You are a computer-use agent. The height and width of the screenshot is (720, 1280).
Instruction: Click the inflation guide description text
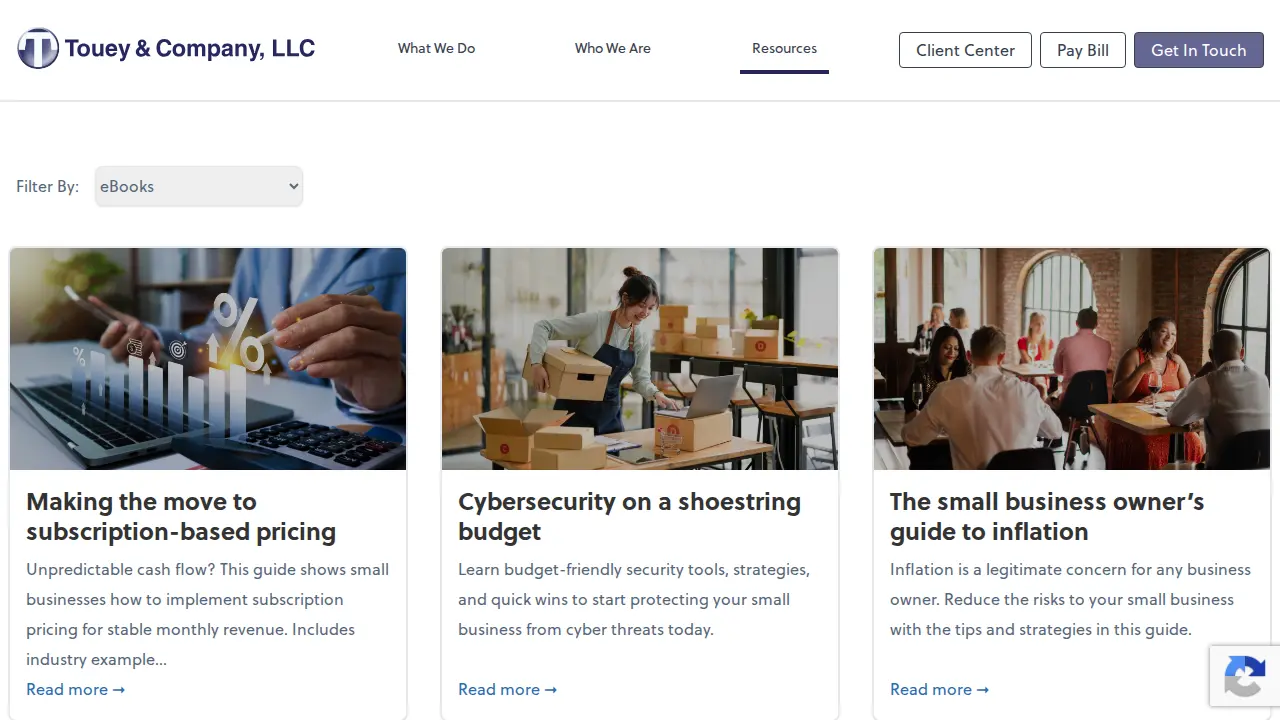coord(1070,599)
